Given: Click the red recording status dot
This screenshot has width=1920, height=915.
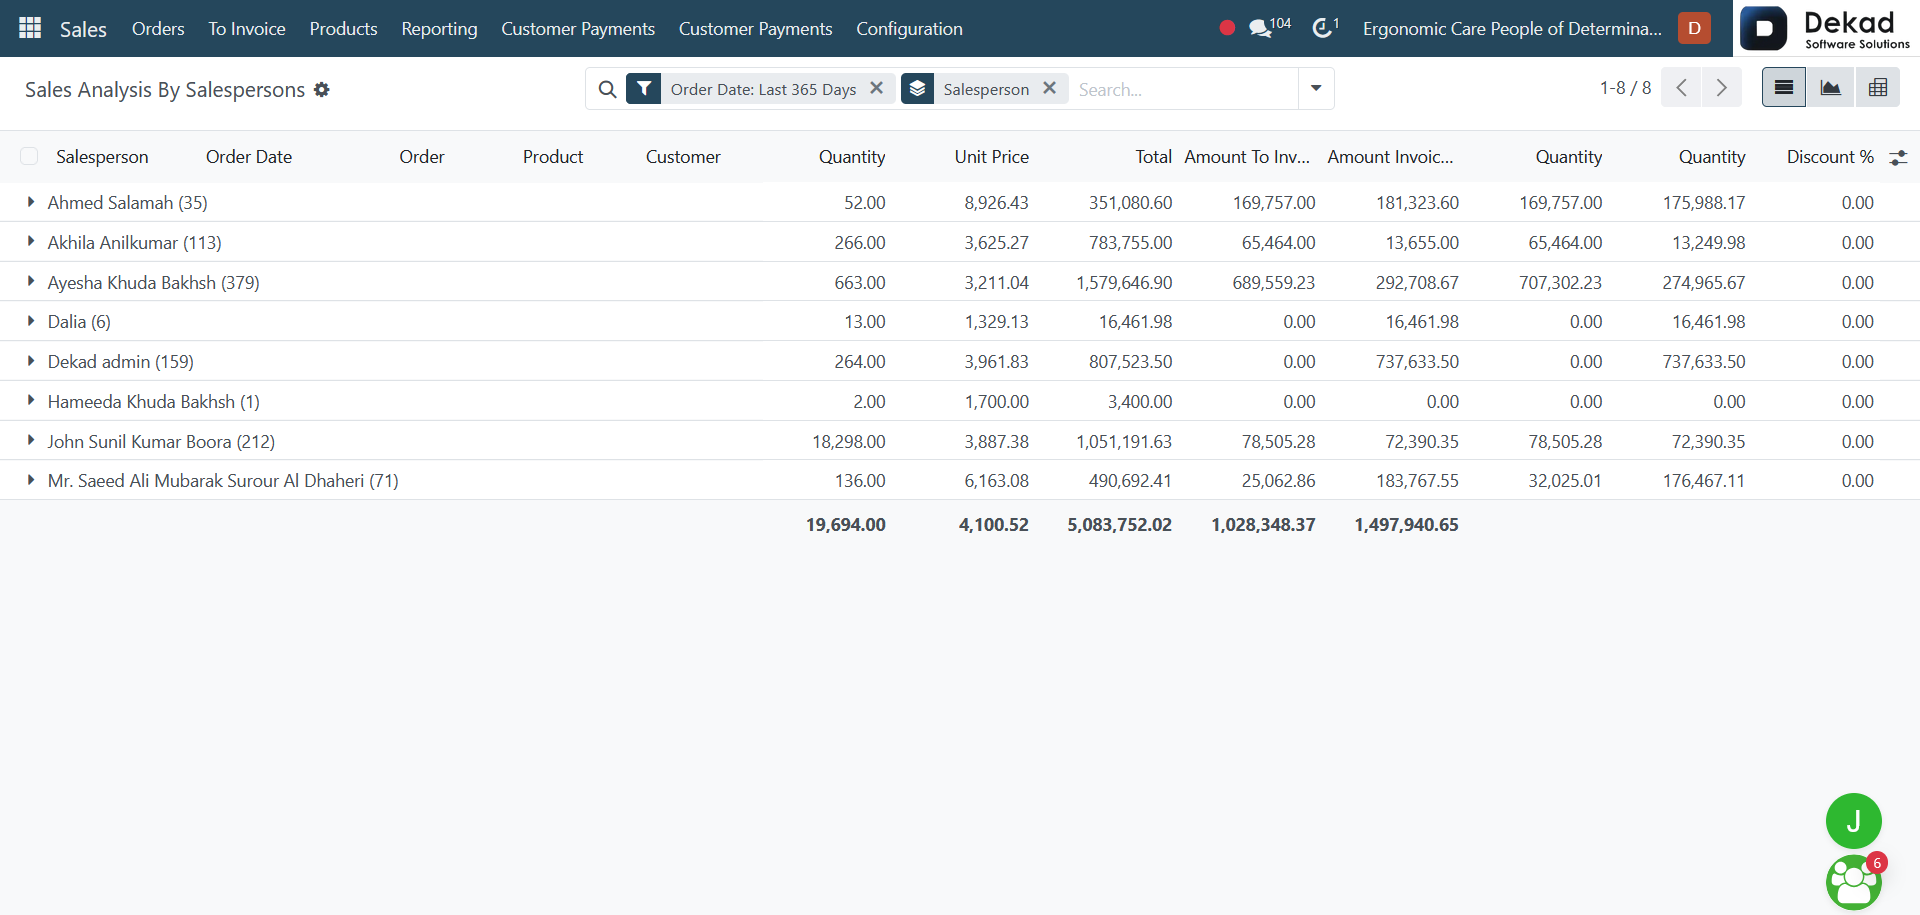Looking at the screenshot, I should click(x=1227, y=28).
